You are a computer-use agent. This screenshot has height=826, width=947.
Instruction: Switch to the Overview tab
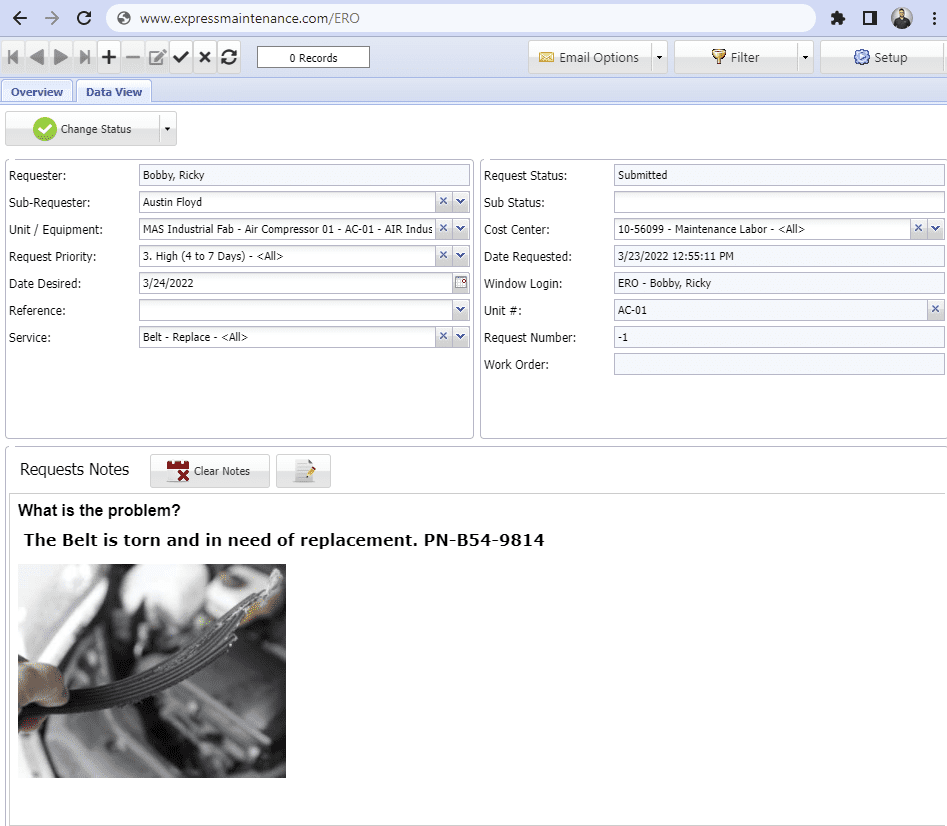coord(37,92)
